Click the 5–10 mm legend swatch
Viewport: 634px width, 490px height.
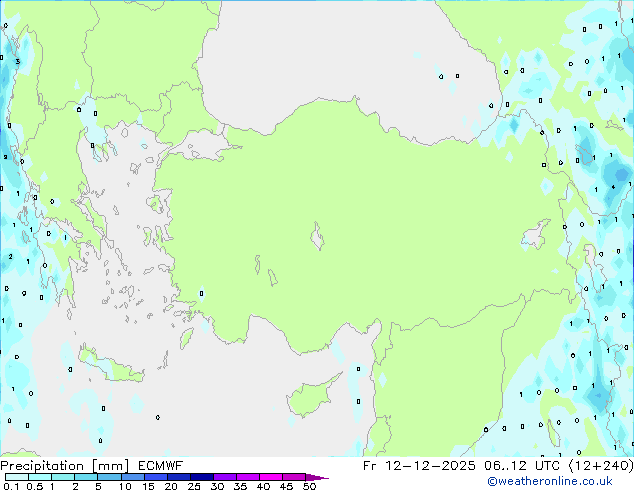pyautogui.click(x=109, y=477)
